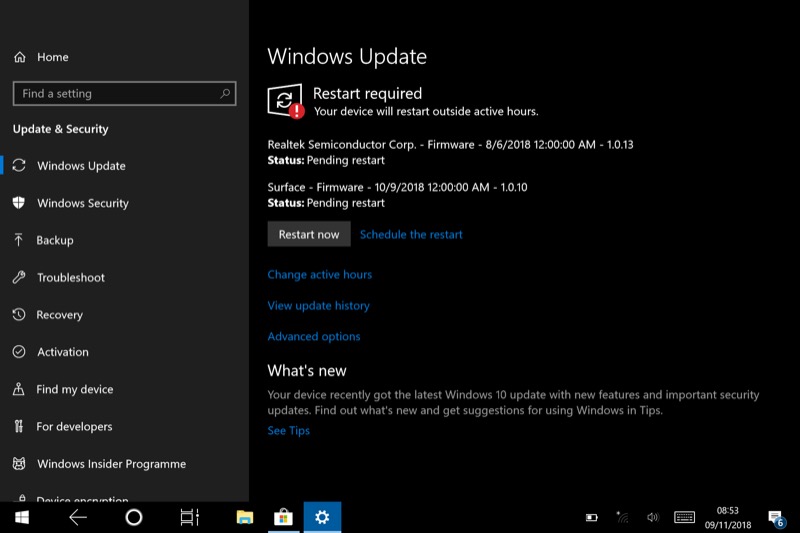Click the Windows Security shield icon
800x533 pixels.
click(19, 202)
